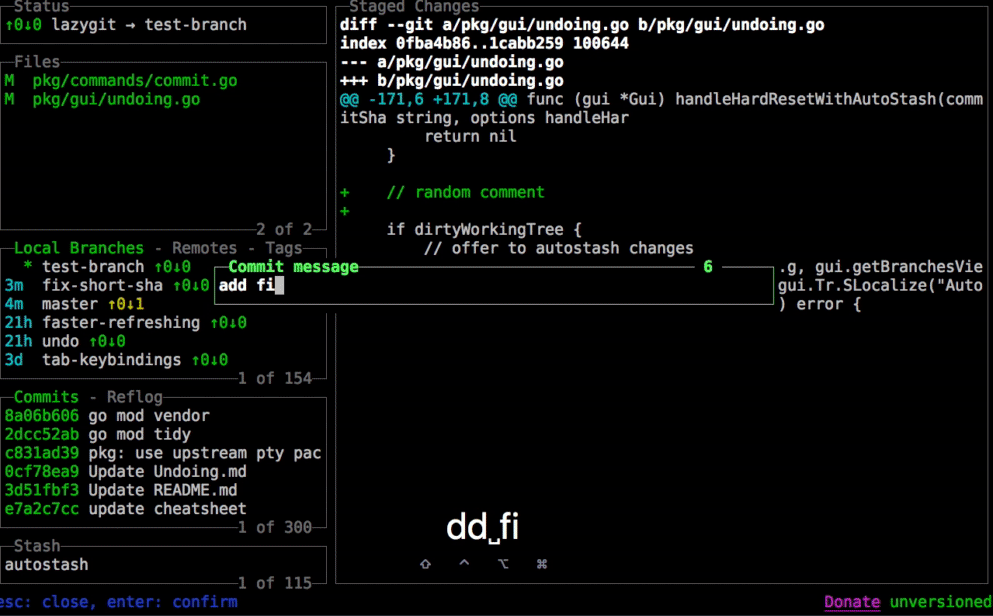Click the Files panel title
The height and width of the screenshot is (616, 993).
pyautogui.click(x=37, y=62)
